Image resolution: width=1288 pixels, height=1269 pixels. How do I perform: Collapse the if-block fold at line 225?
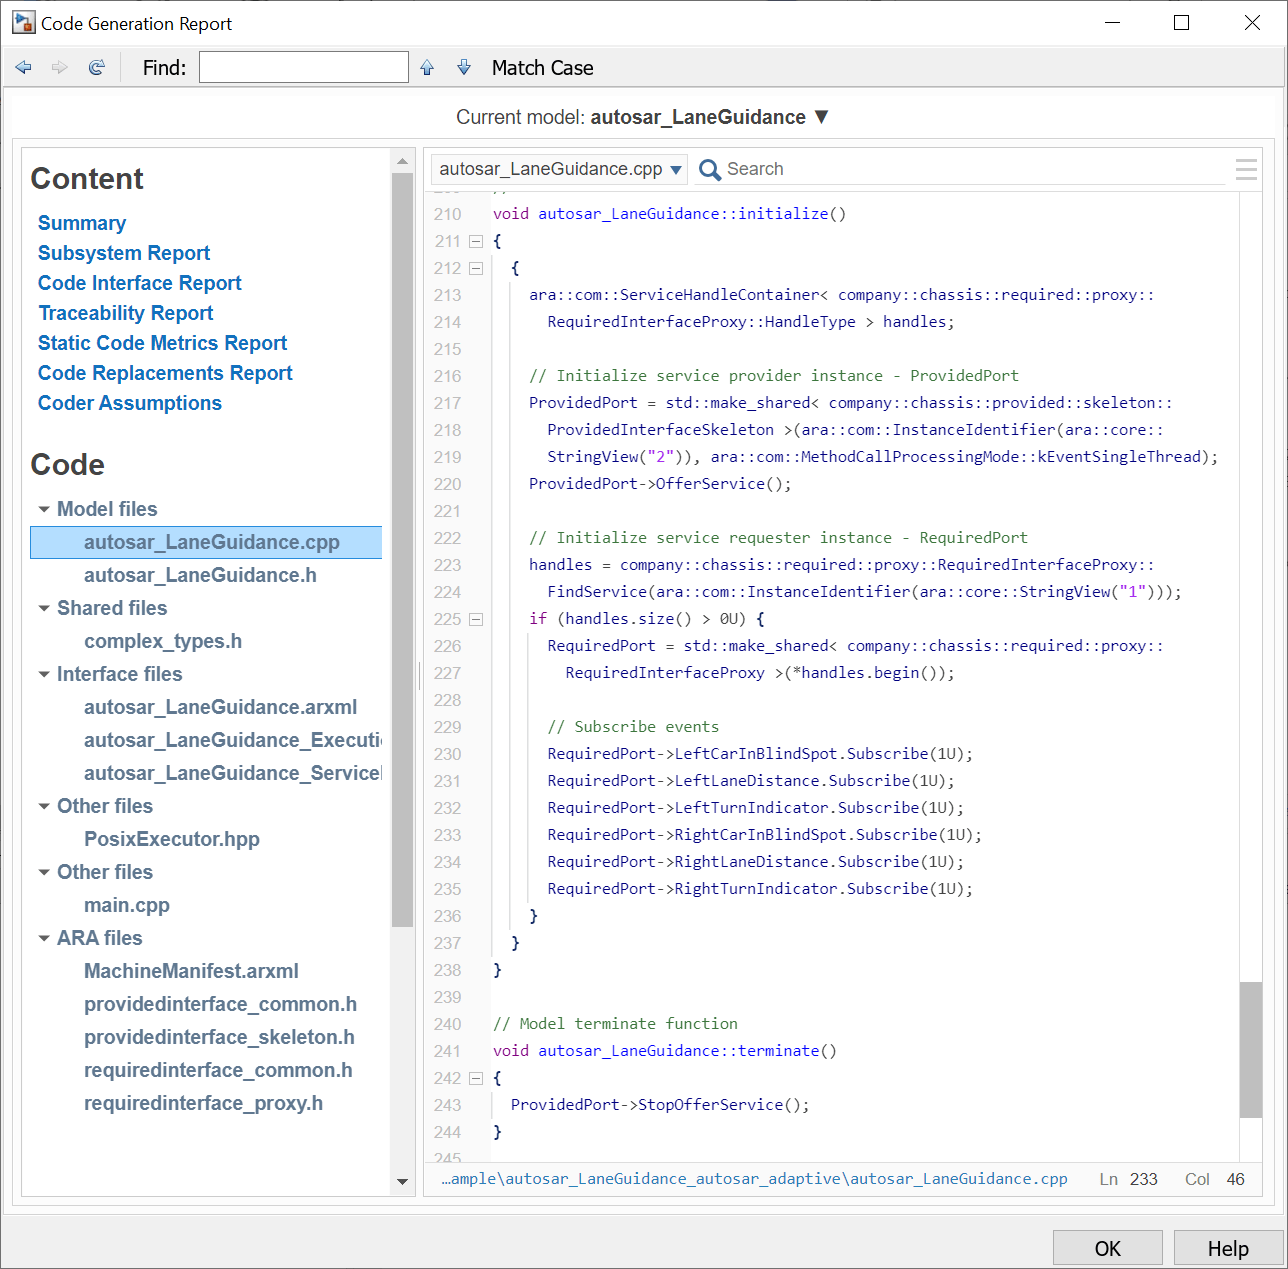point(476,619)
